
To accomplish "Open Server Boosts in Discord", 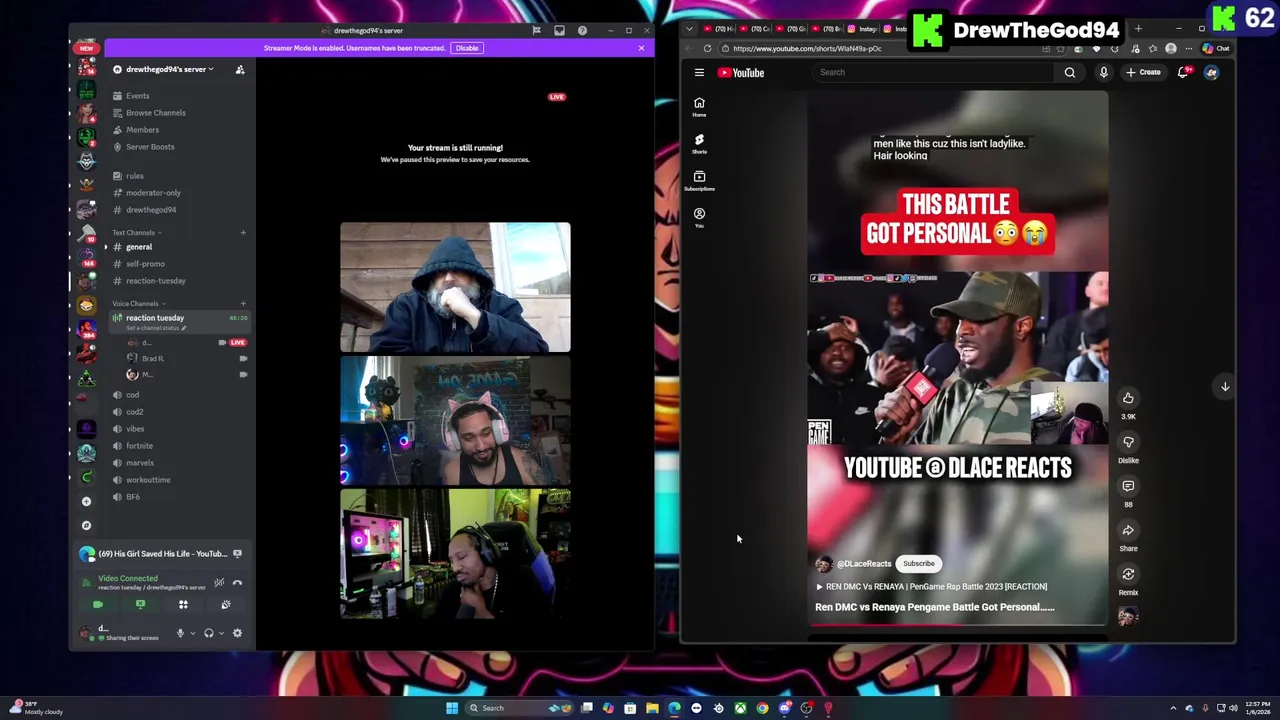I will [x=150, y=147].
